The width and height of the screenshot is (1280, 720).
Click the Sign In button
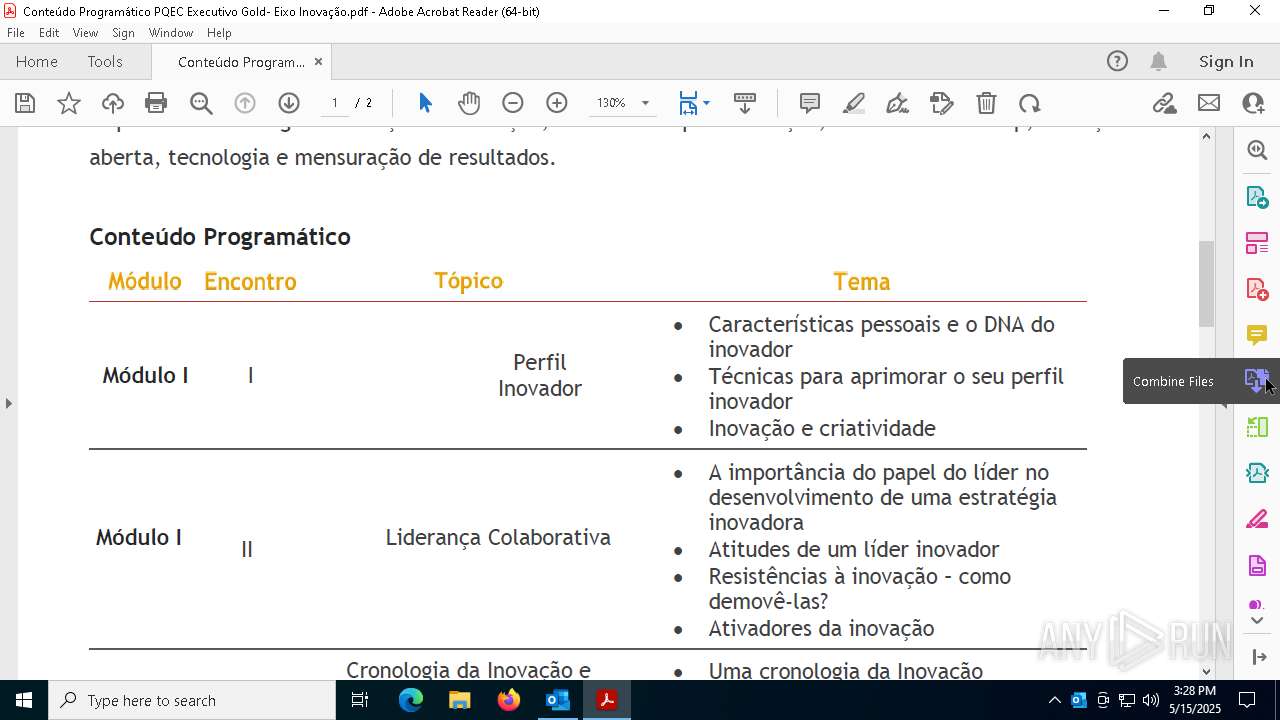1226,62
